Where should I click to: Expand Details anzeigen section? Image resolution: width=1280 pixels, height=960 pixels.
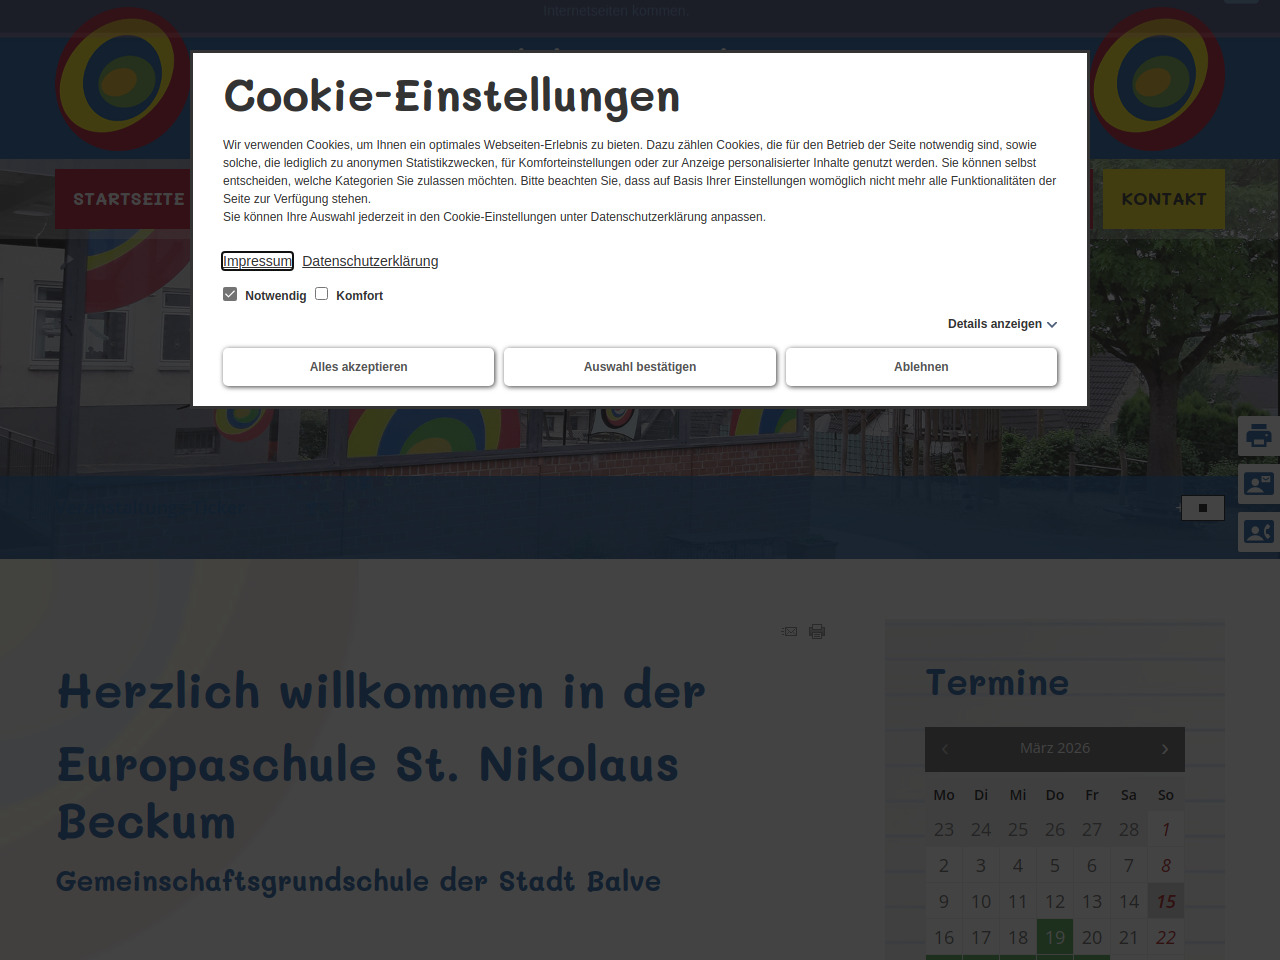[x=1002, y=324]
